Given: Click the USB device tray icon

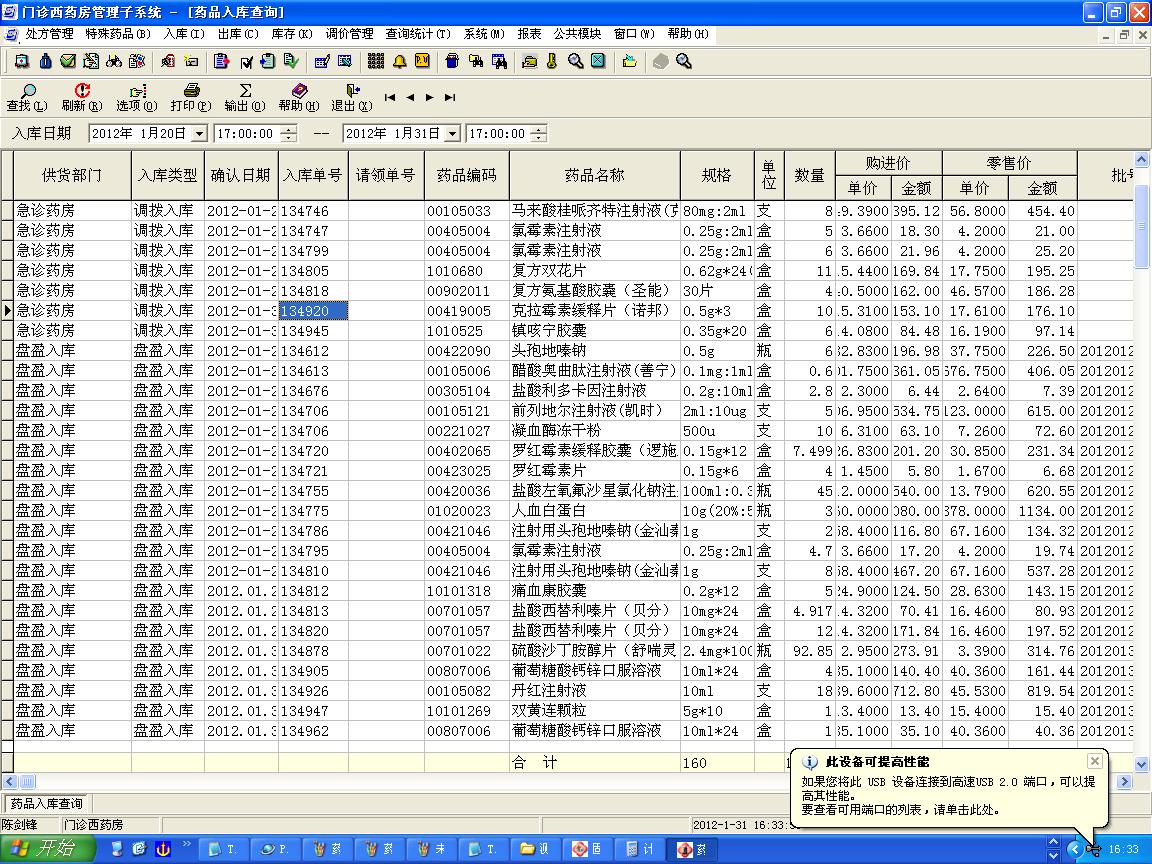Looking at the screenshot, I should click(x=1093, y=850).
